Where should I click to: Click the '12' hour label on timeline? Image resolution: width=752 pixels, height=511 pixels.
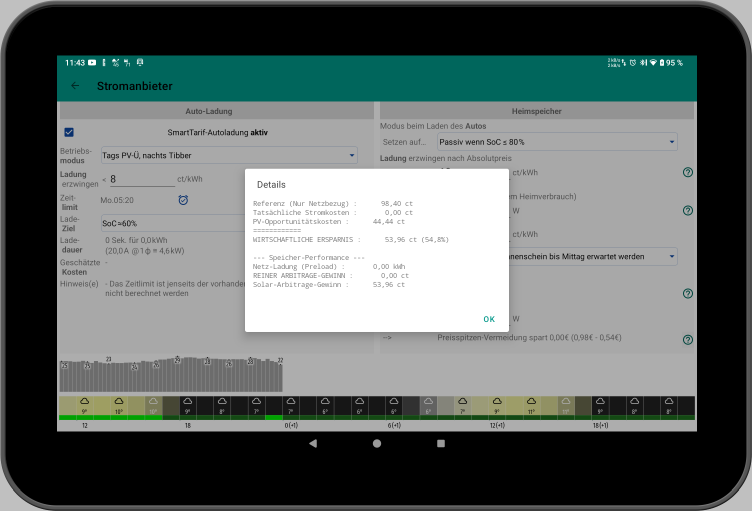tap(85, 426)
